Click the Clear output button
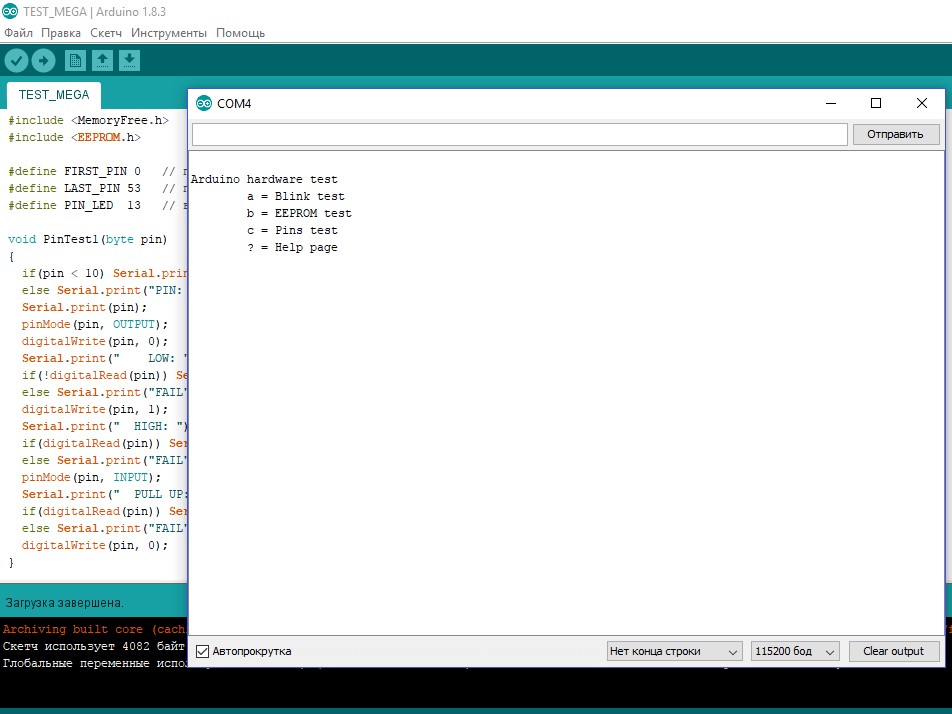The width and height of the screenshot is (952, 714). (x=893, y=651)
